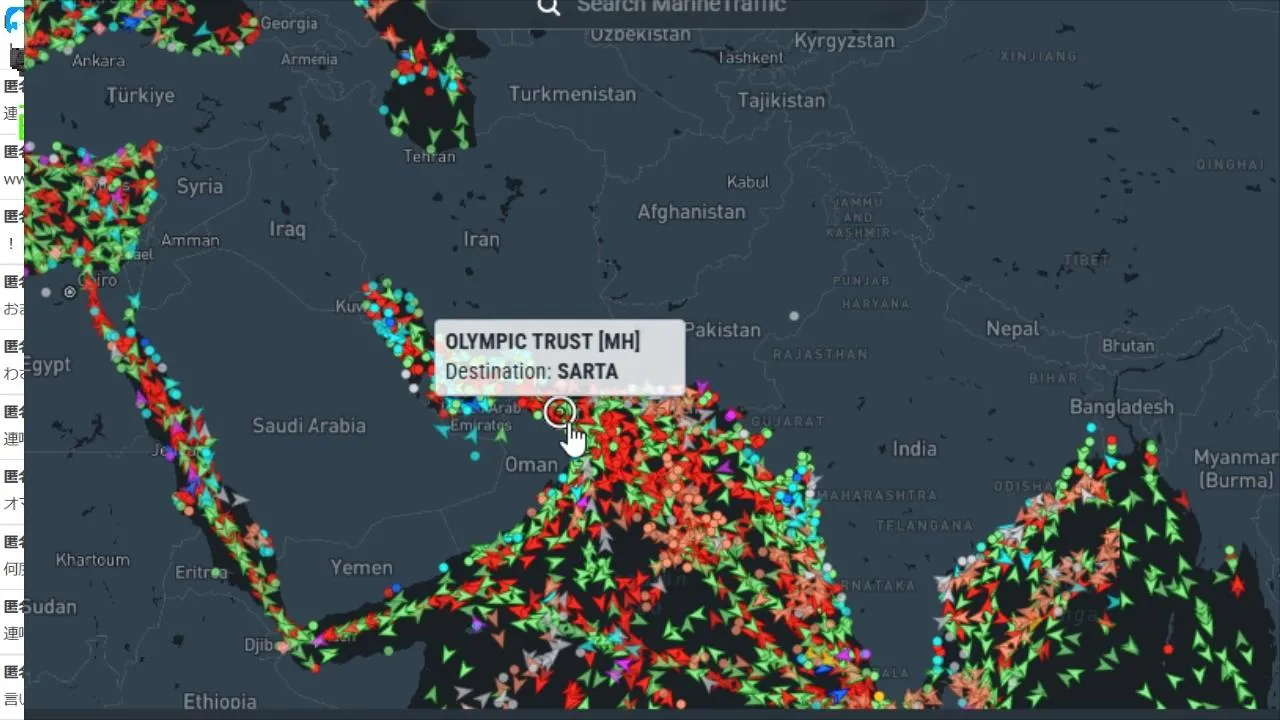This screenshot has height=720, width=1280.
Task: Click the Nepal country label
Action: [x=1012, y=329]
